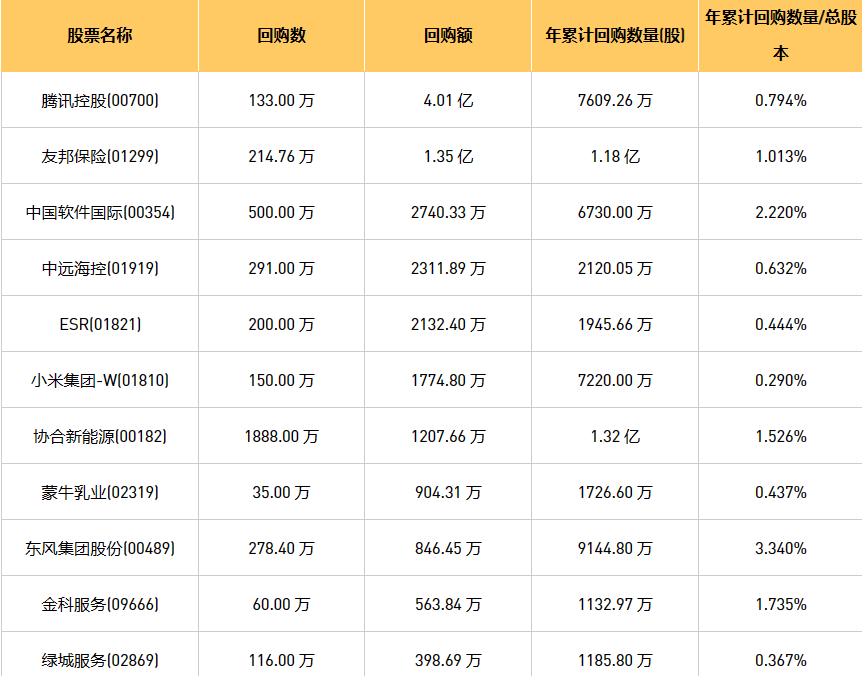Click the 1.32 亿 cumulative buyback cell
The height and width of the screenshot is (676, 862).
[x=615, y=436]
